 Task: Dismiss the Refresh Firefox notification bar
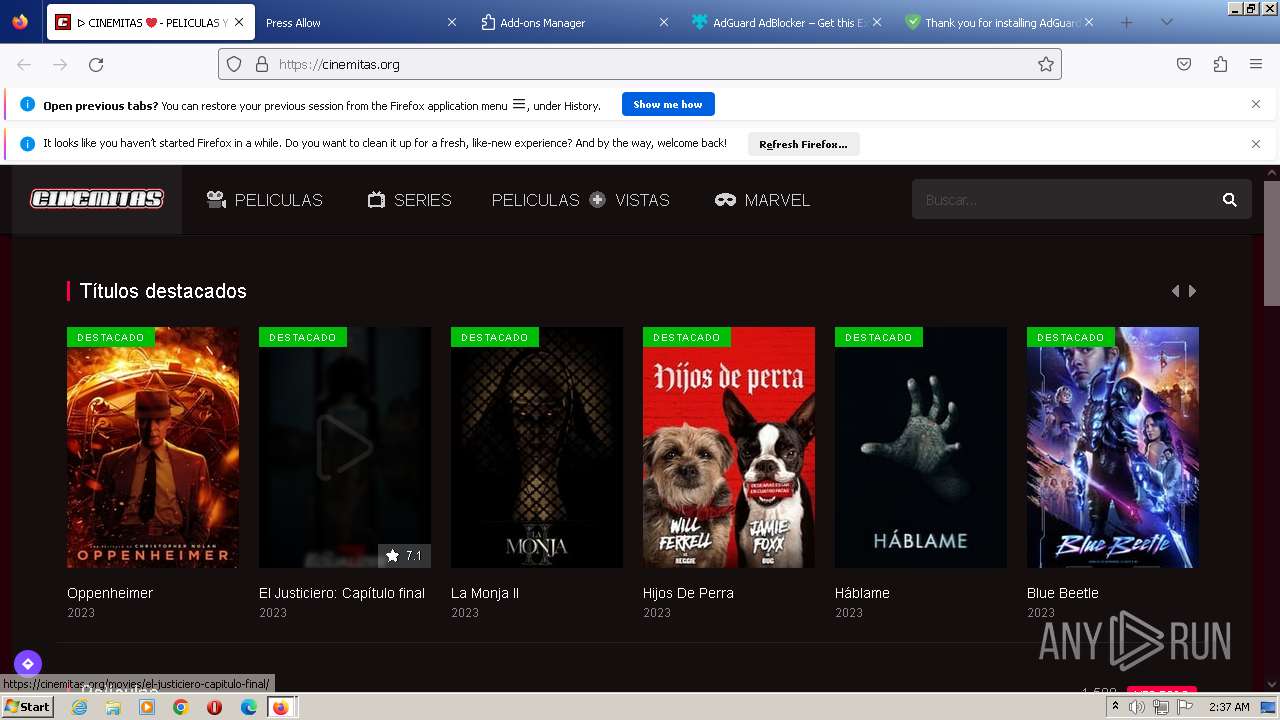click(1256, 144)
